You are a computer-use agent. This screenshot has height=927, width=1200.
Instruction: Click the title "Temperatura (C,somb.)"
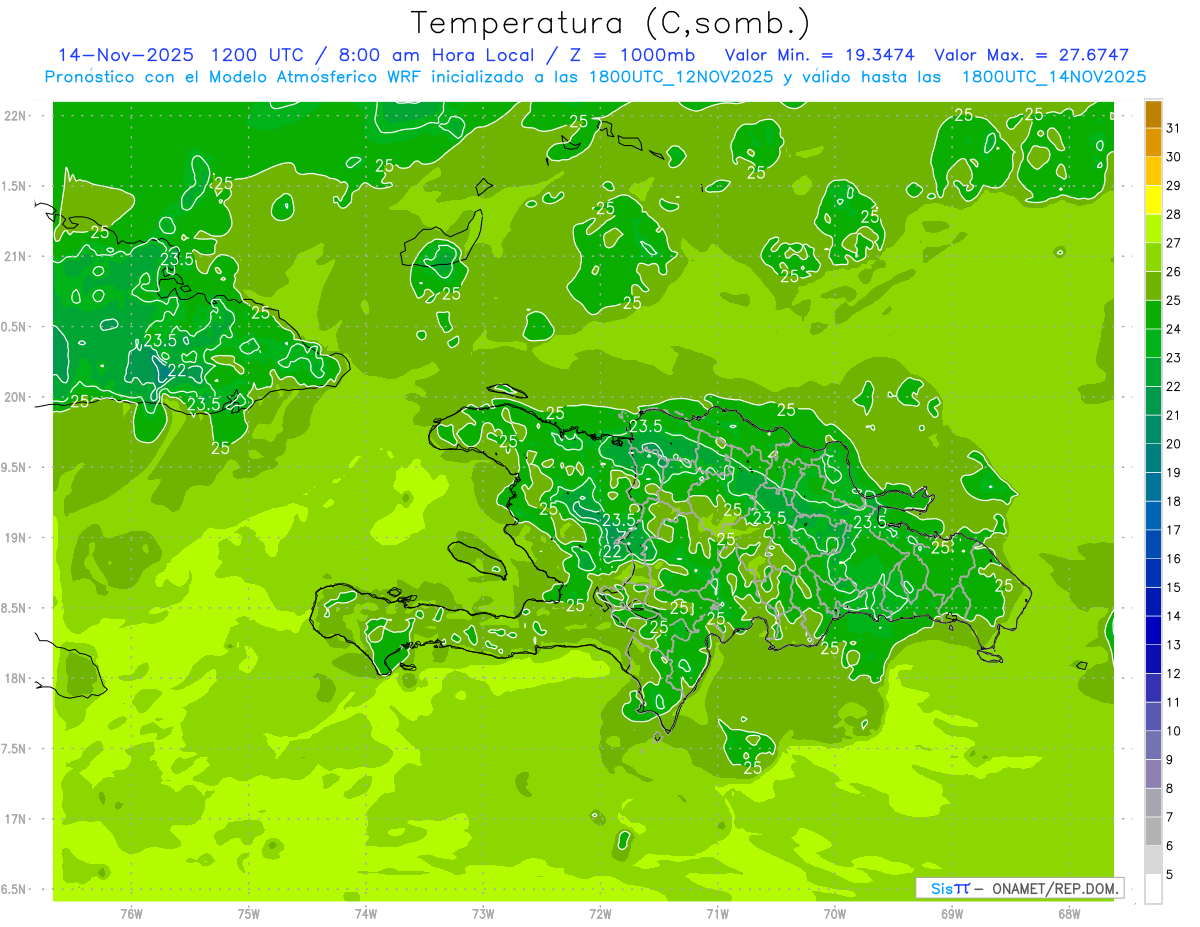pos(610,23)
